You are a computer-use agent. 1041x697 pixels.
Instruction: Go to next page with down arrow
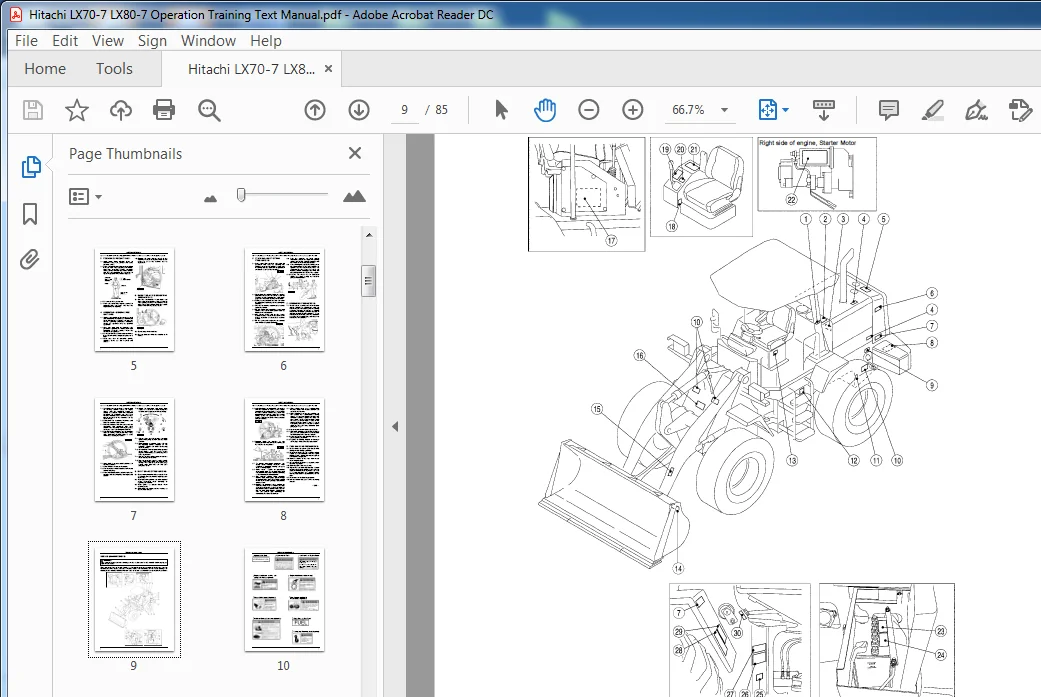359,110
